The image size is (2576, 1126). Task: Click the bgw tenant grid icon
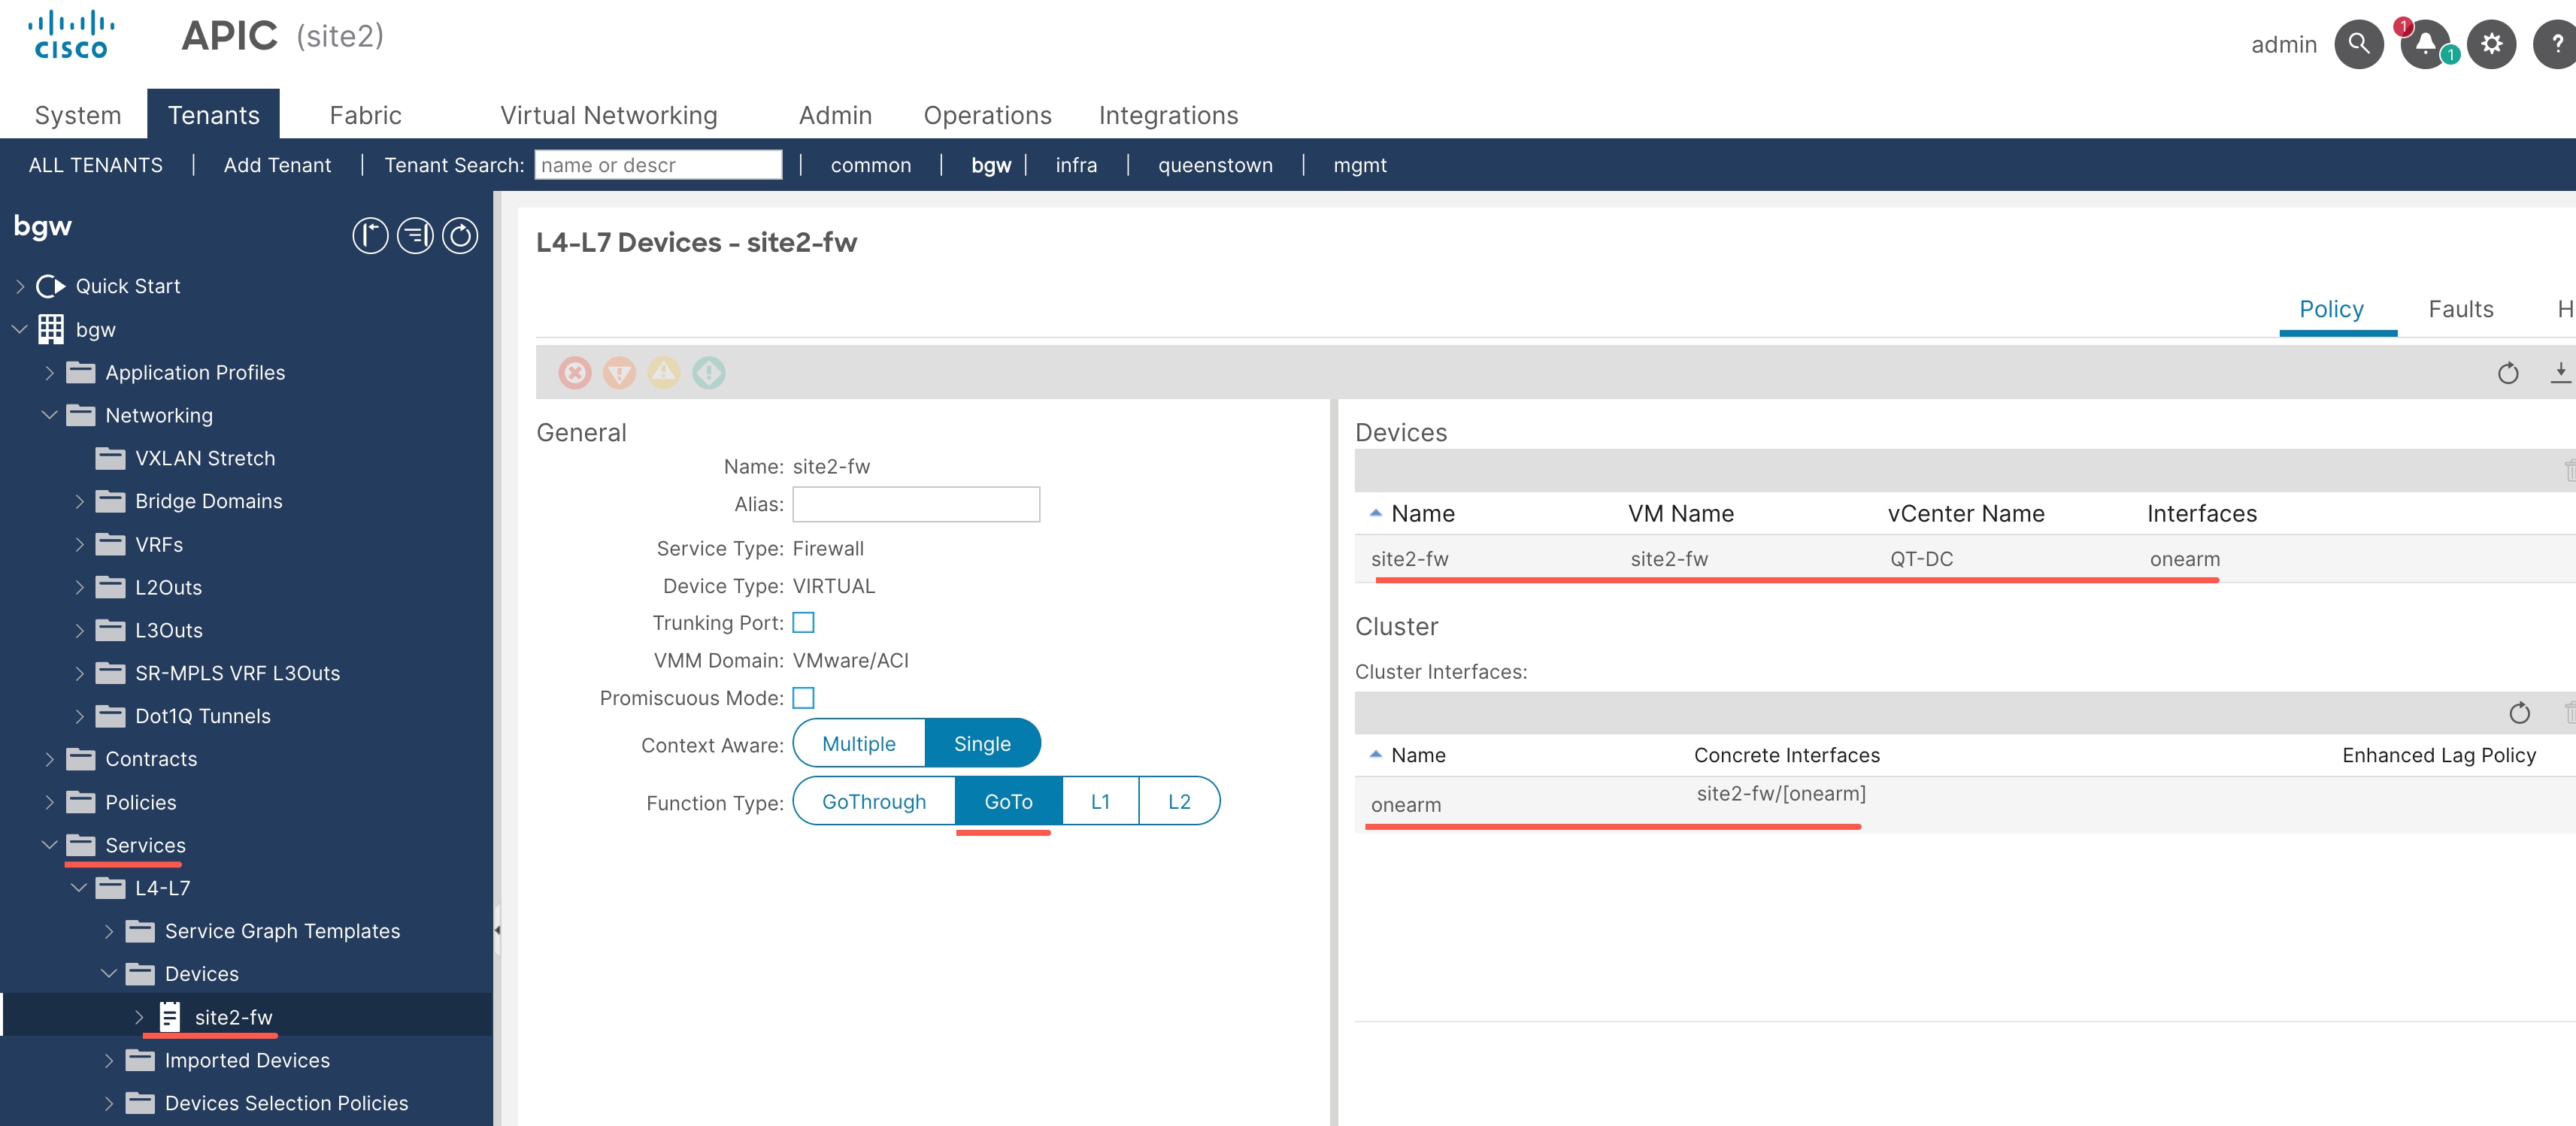coord(51,329)
